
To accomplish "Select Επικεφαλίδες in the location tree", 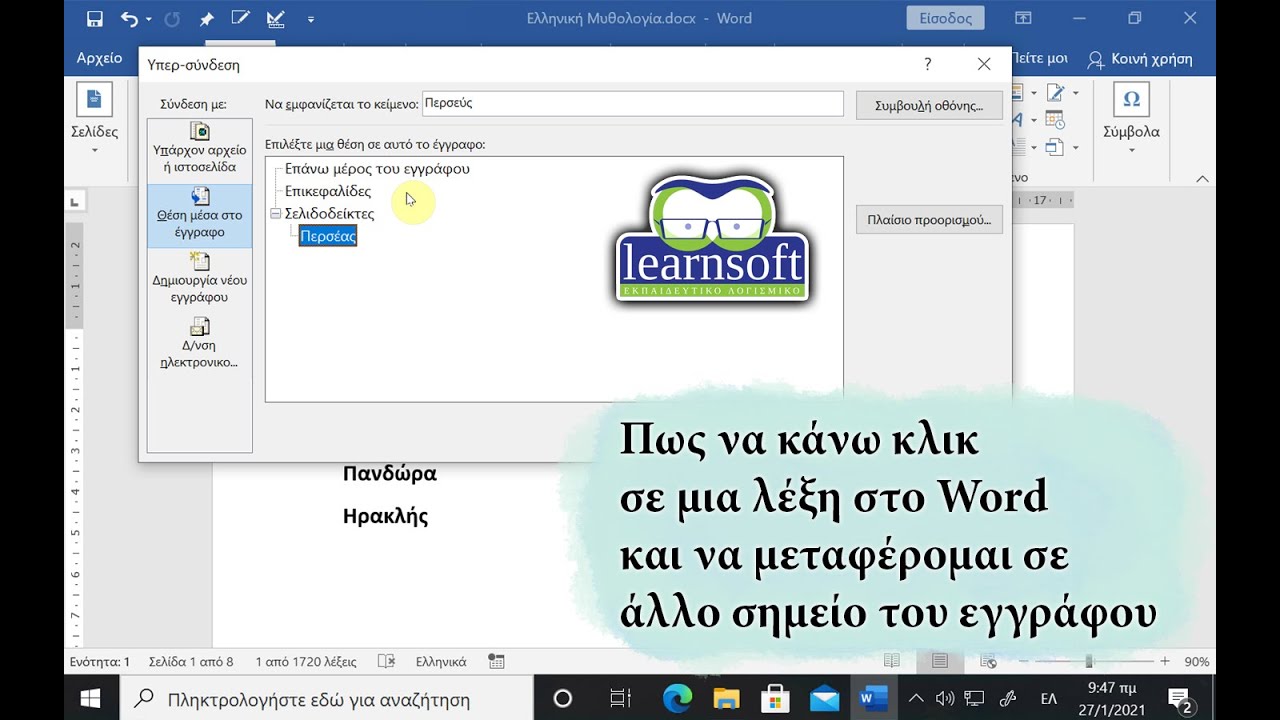I will (x=328, y=191).
